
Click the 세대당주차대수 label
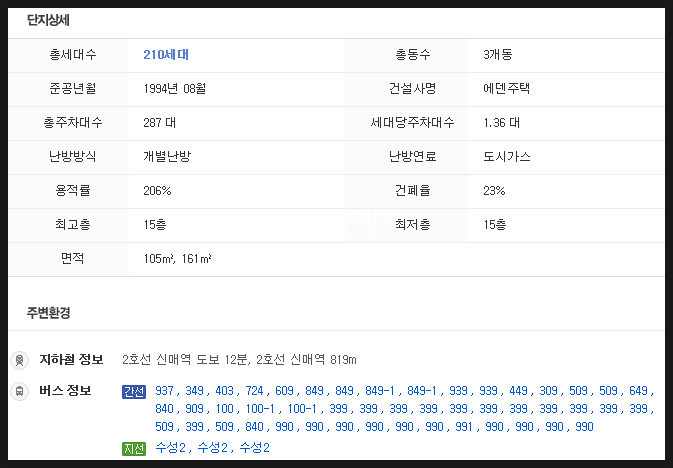pos(412,123)
